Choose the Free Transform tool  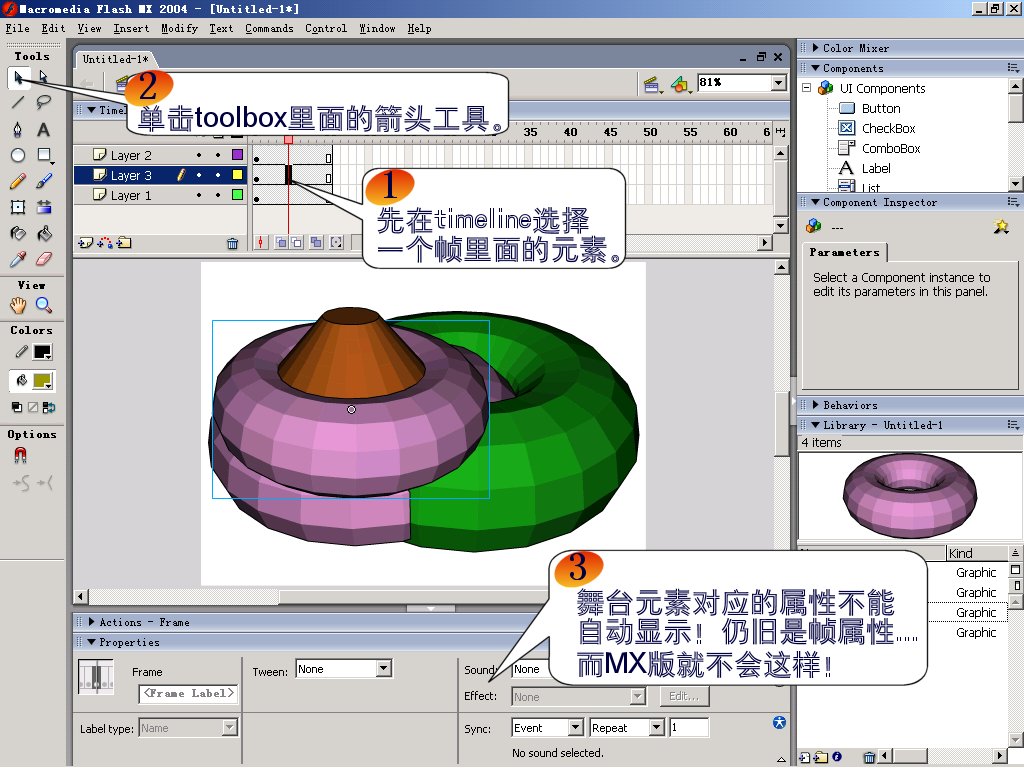pos(18,208)
